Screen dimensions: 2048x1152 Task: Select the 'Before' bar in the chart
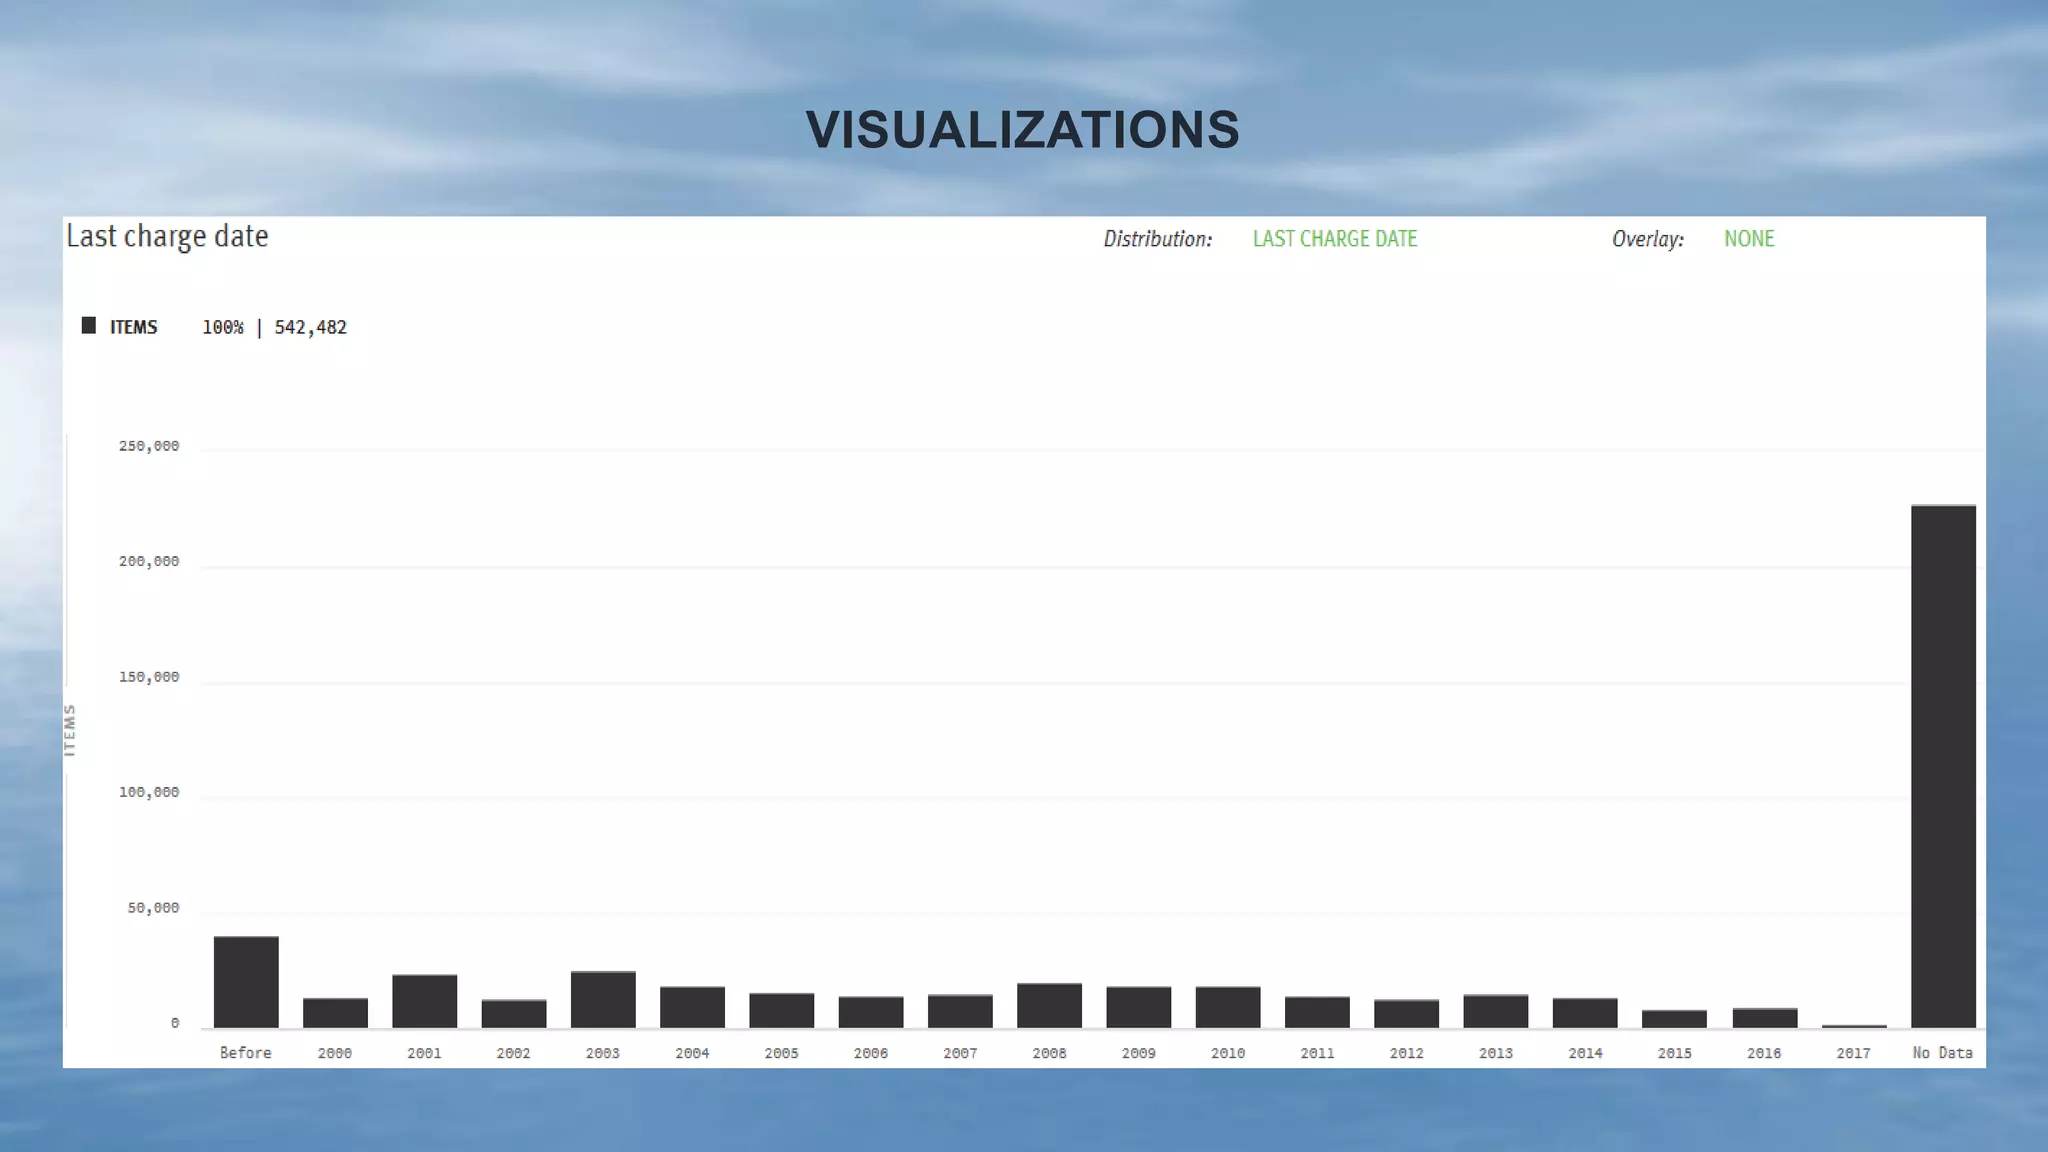pos(246,982)
